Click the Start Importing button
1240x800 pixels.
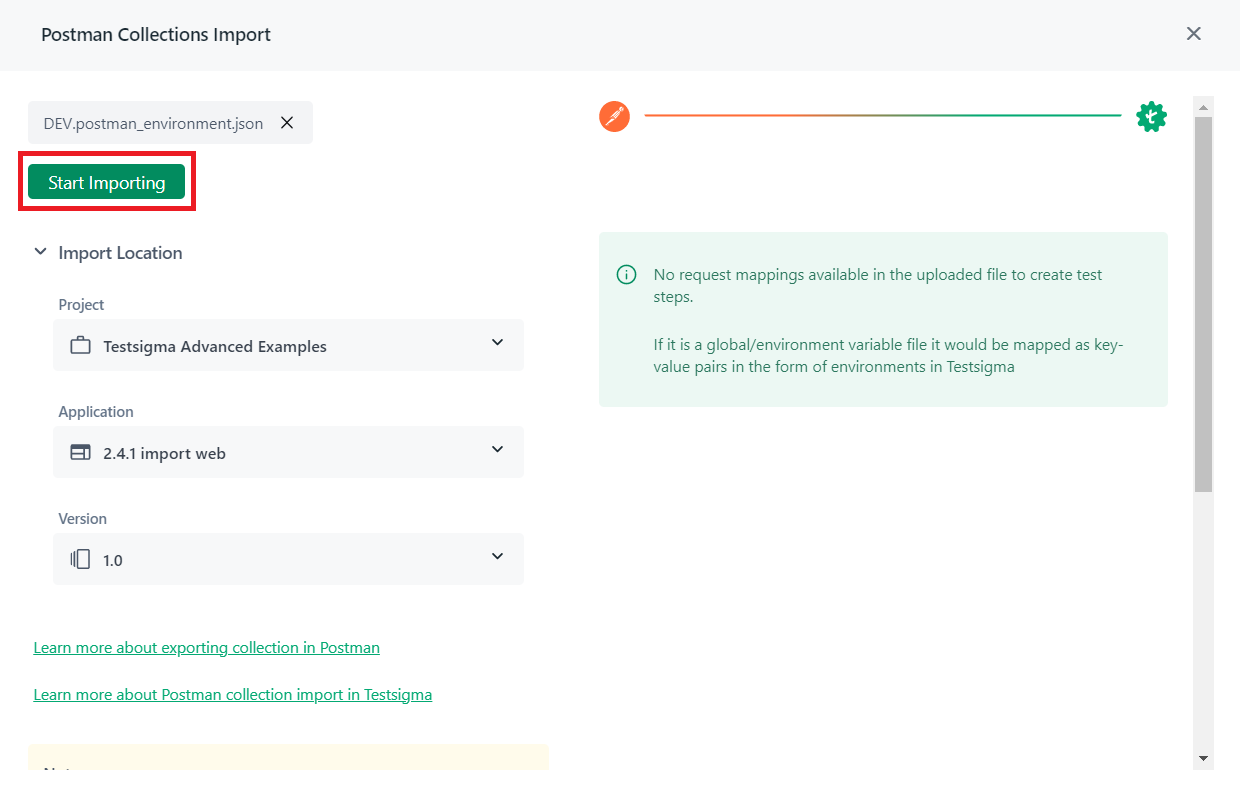point(106,182)
